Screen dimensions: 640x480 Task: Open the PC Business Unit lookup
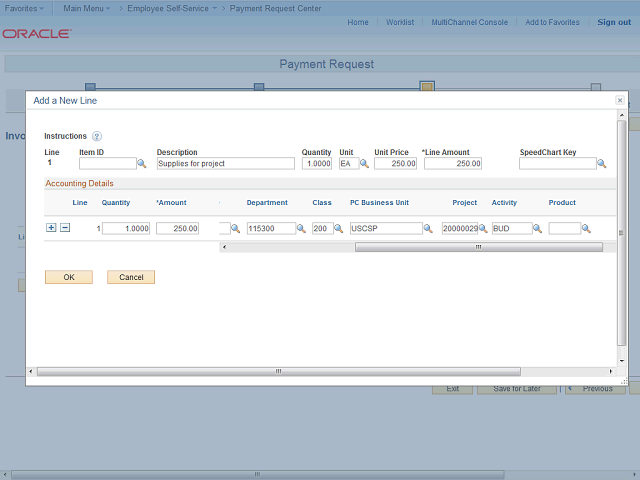tap(428, 228)
